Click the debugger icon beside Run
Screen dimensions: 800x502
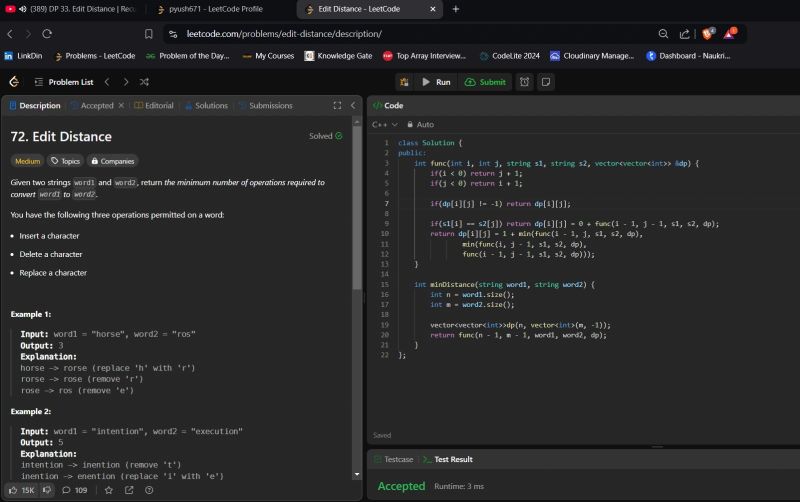[404, 82]
